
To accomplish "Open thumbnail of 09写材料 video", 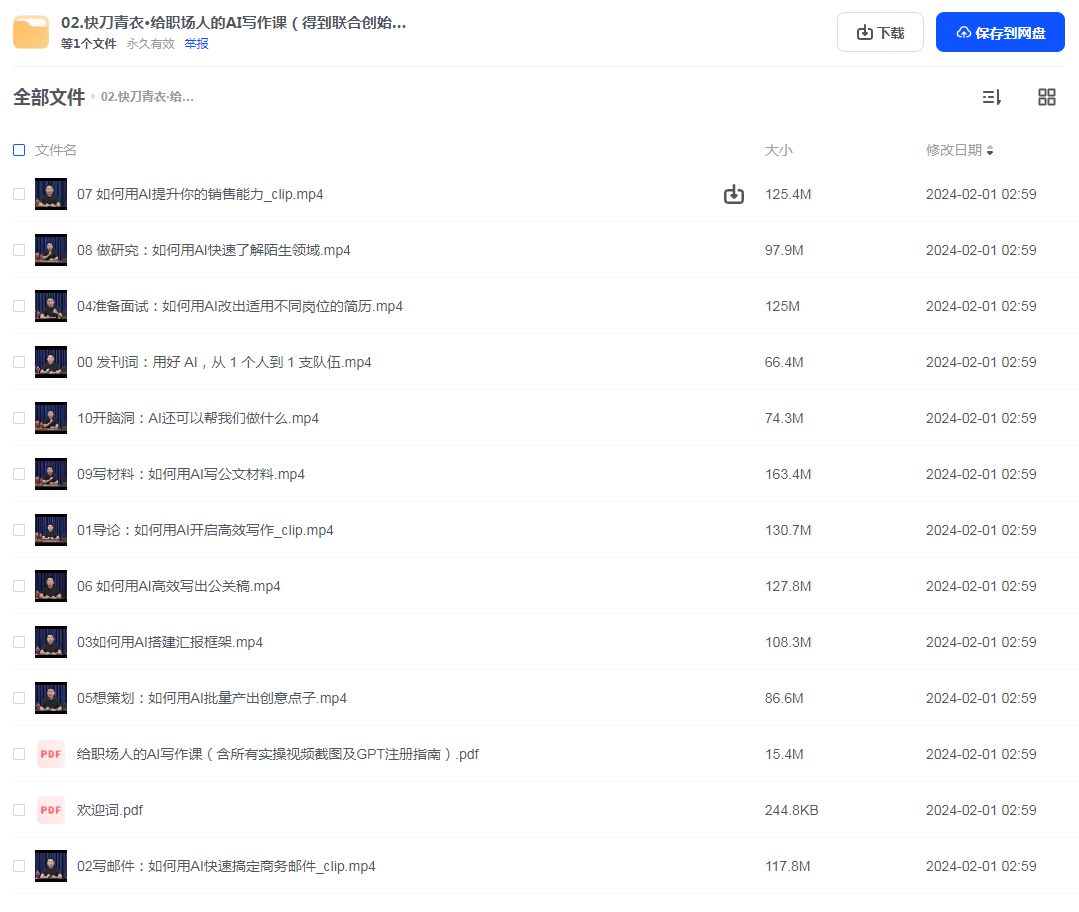I will coord(51,474).
